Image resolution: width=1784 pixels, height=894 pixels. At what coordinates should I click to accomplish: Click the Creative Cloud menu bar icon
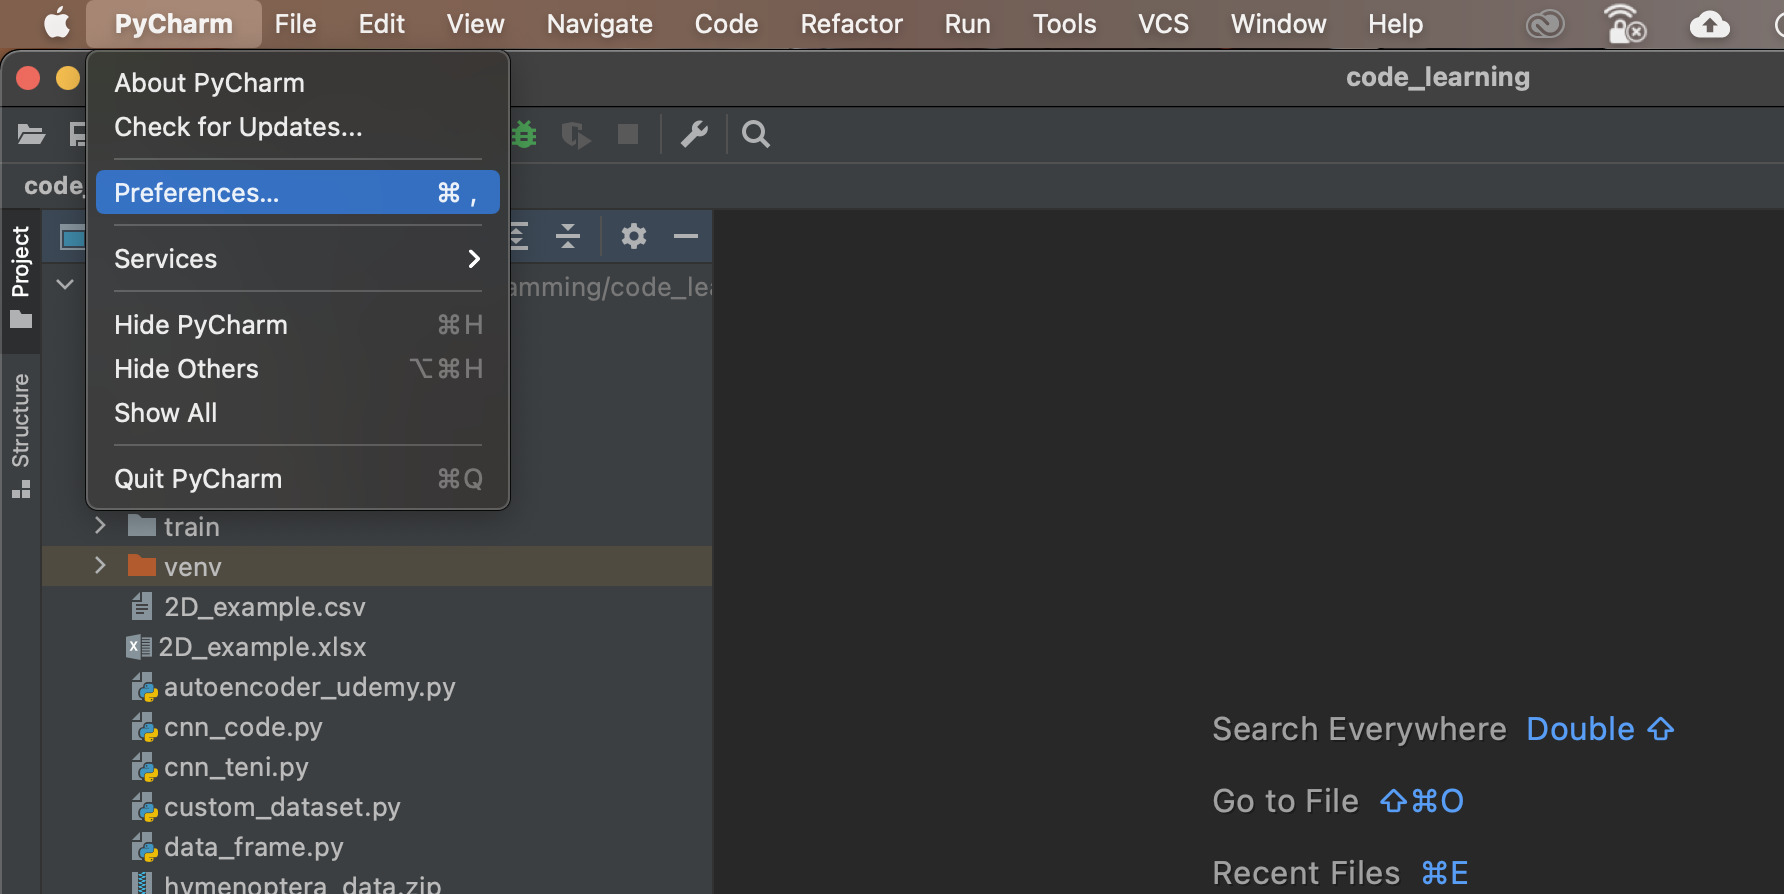pyautogui.click(x=1545, y=24)
